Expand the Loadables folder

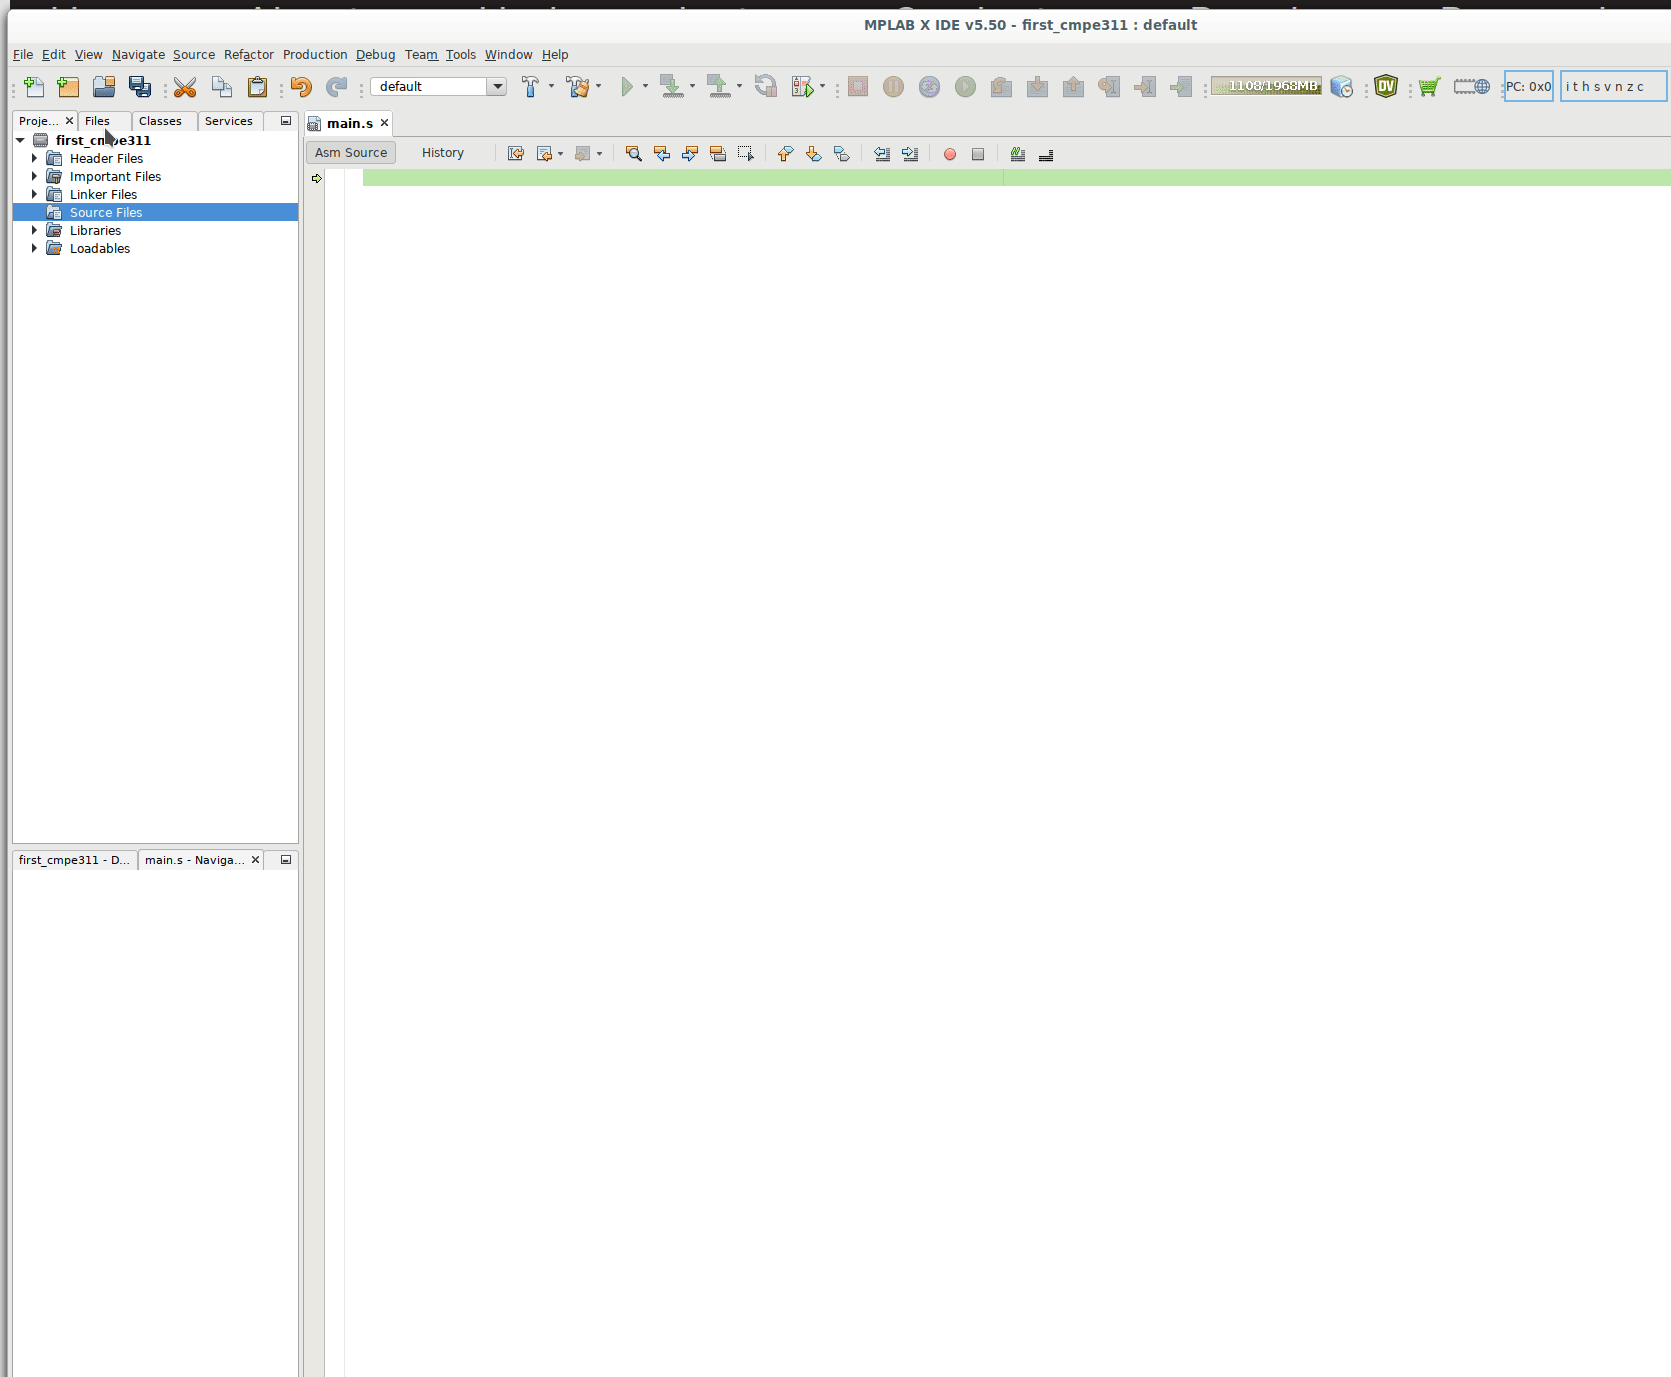(x=34, y=249)
